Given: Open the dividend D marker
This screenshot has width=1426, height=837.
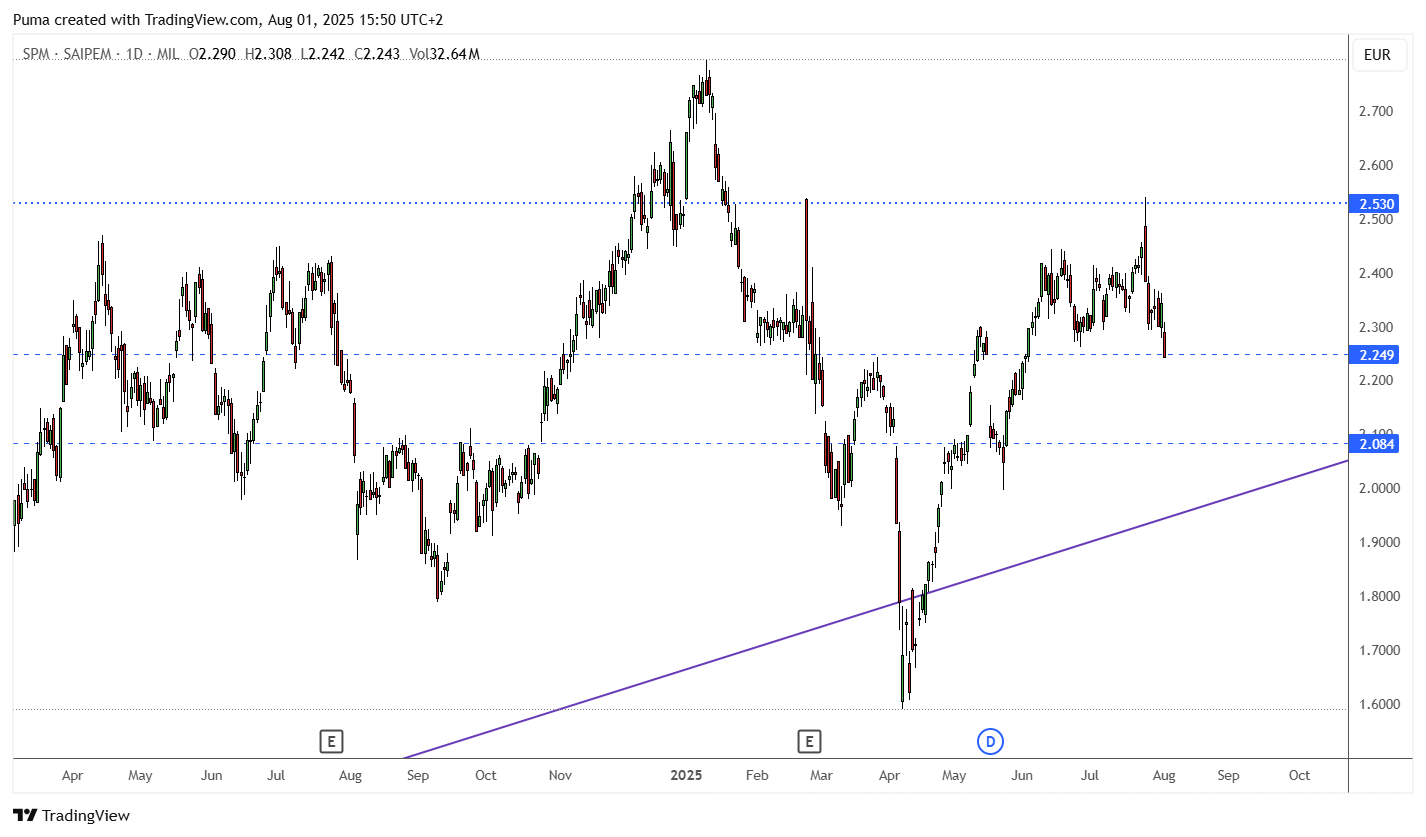Looking at the screenshot, I should [990, 741].
